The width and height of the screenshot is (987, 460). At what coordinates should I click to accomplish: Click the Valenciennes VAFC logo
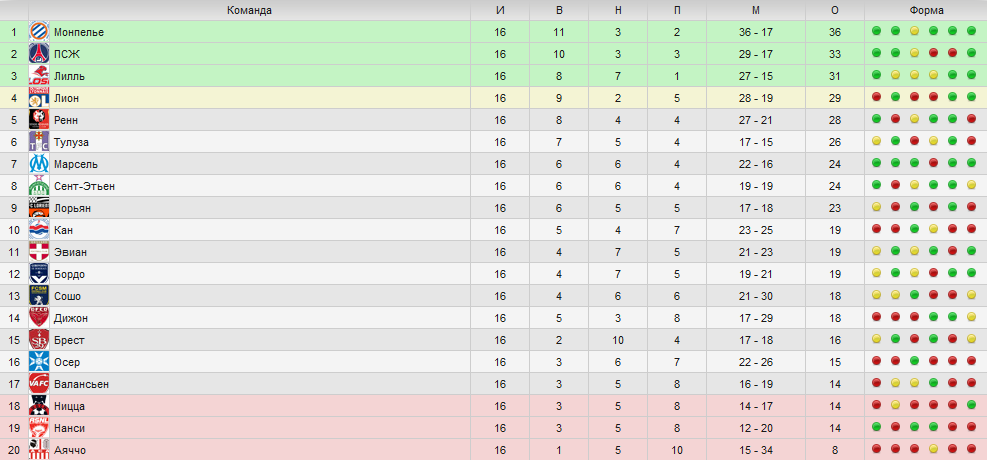click(x=39, y=384)
